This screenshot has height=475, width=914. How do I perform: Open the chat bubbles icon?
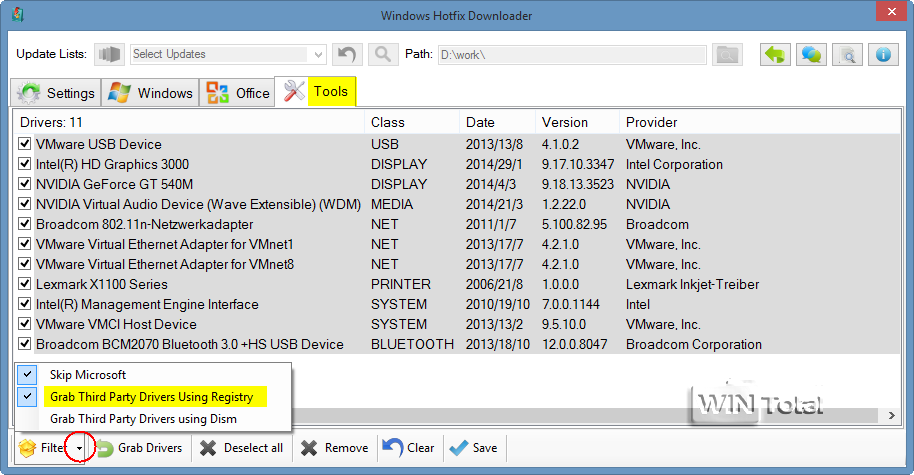click(811, 55)
